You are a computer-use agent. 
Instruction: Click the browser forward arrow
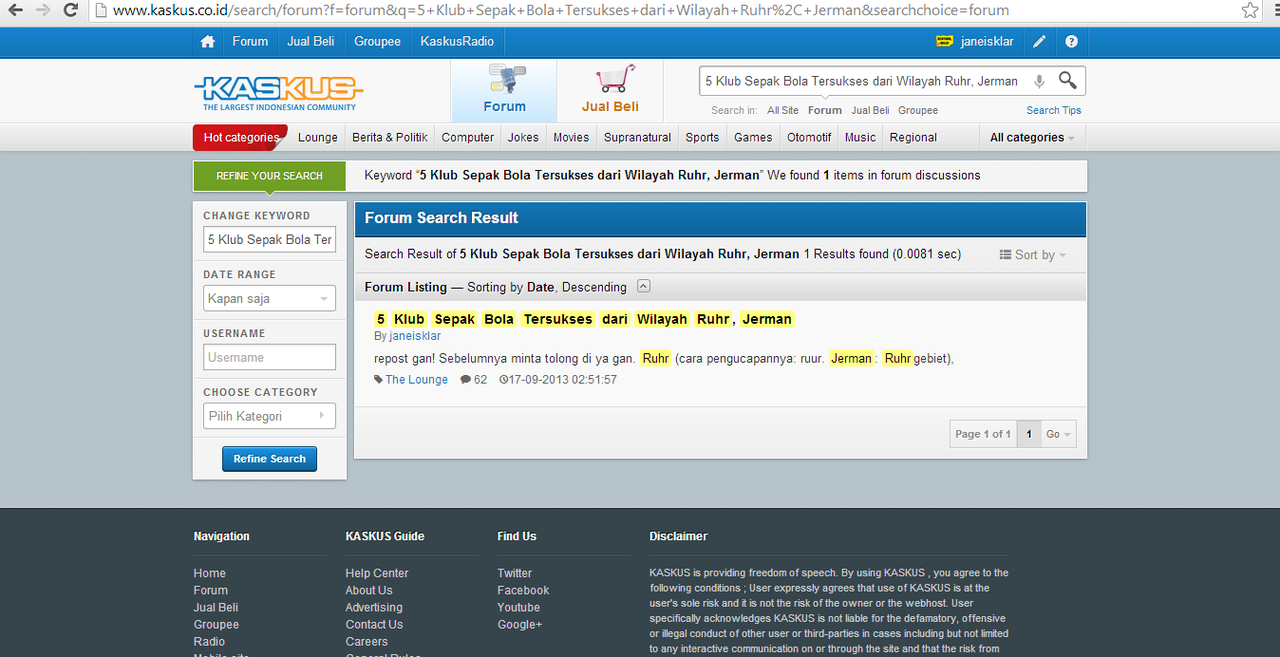(x=42, y=10)
